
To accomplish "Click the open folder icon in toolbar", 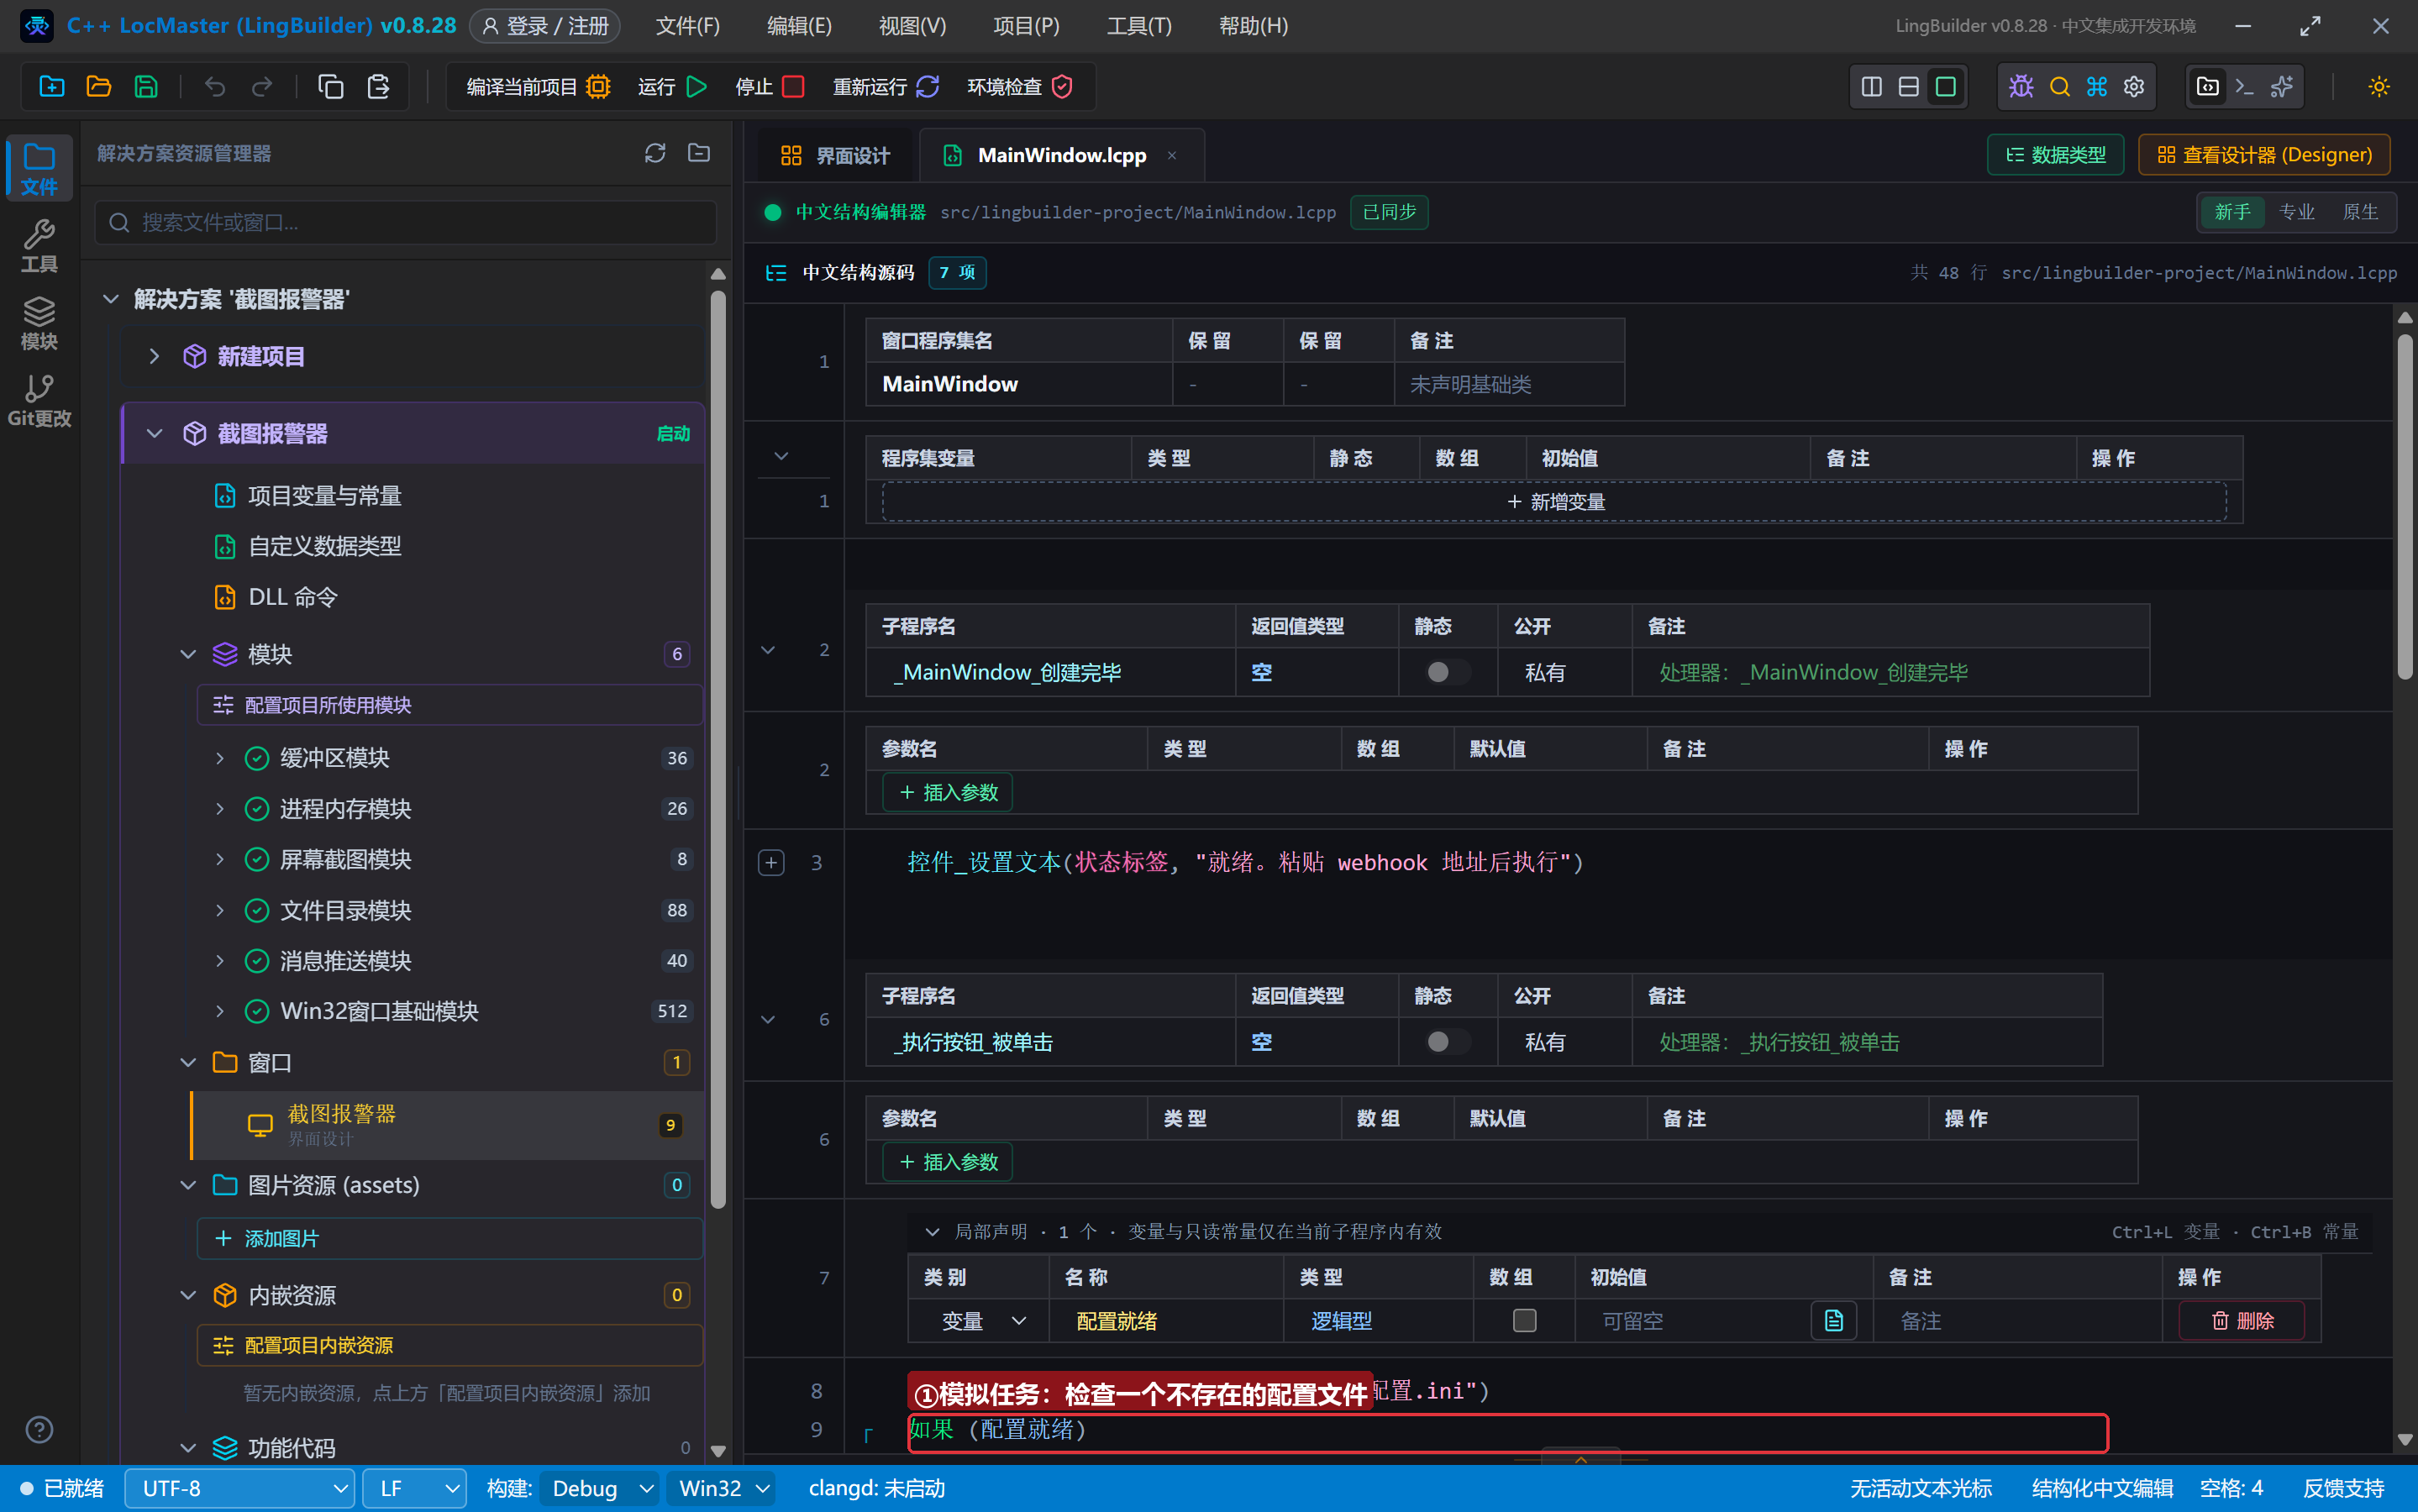I will click(99, 87).
